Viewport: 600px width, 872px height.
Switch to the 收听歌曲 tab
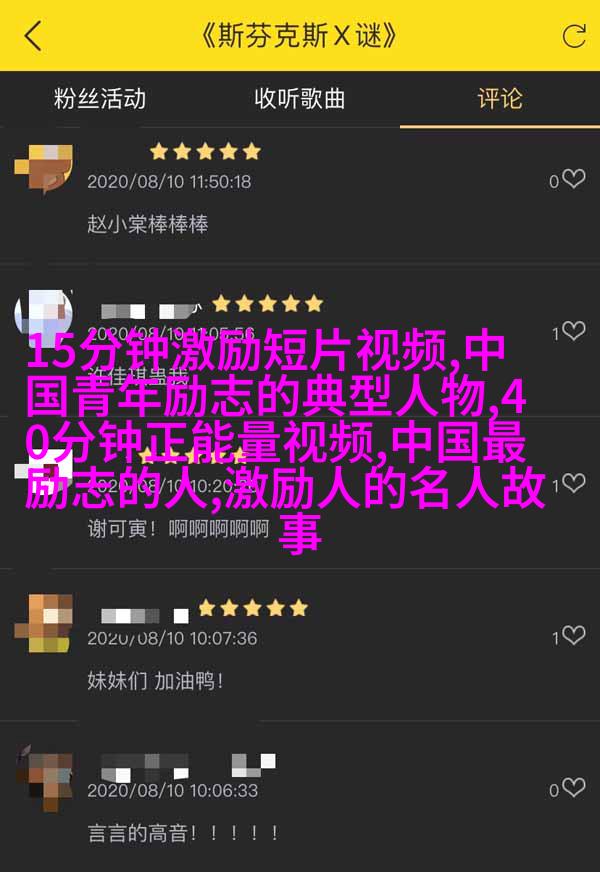click(x=299, y=99)
